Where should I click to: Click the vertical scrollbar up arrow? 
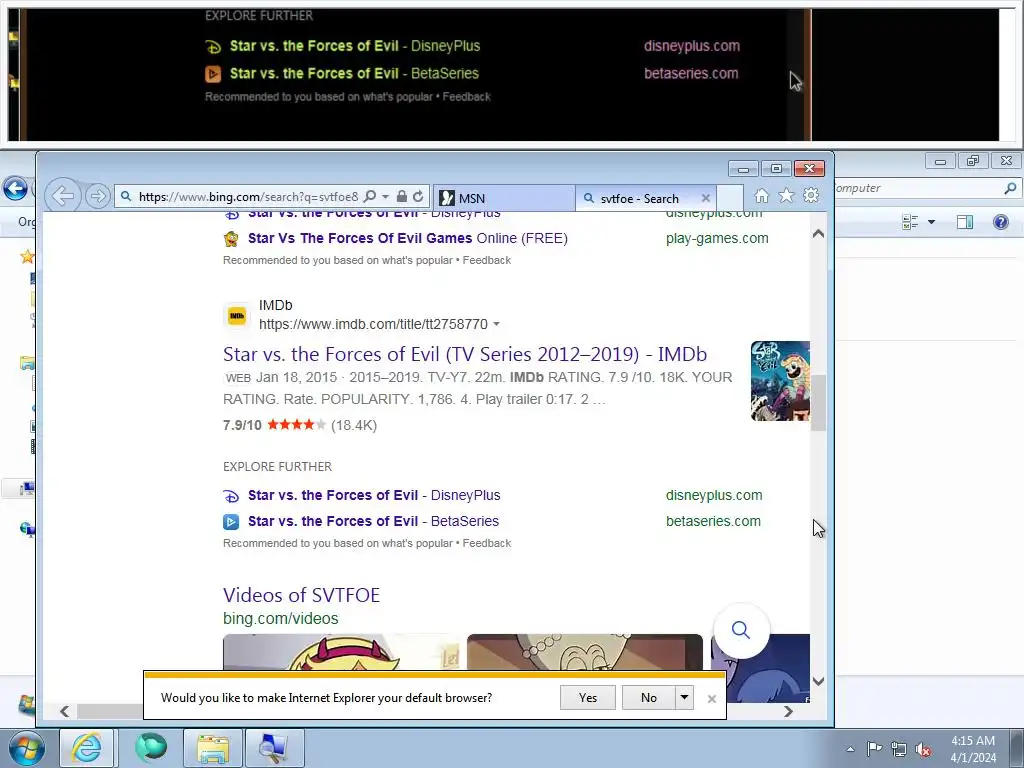tap(818, 233)
